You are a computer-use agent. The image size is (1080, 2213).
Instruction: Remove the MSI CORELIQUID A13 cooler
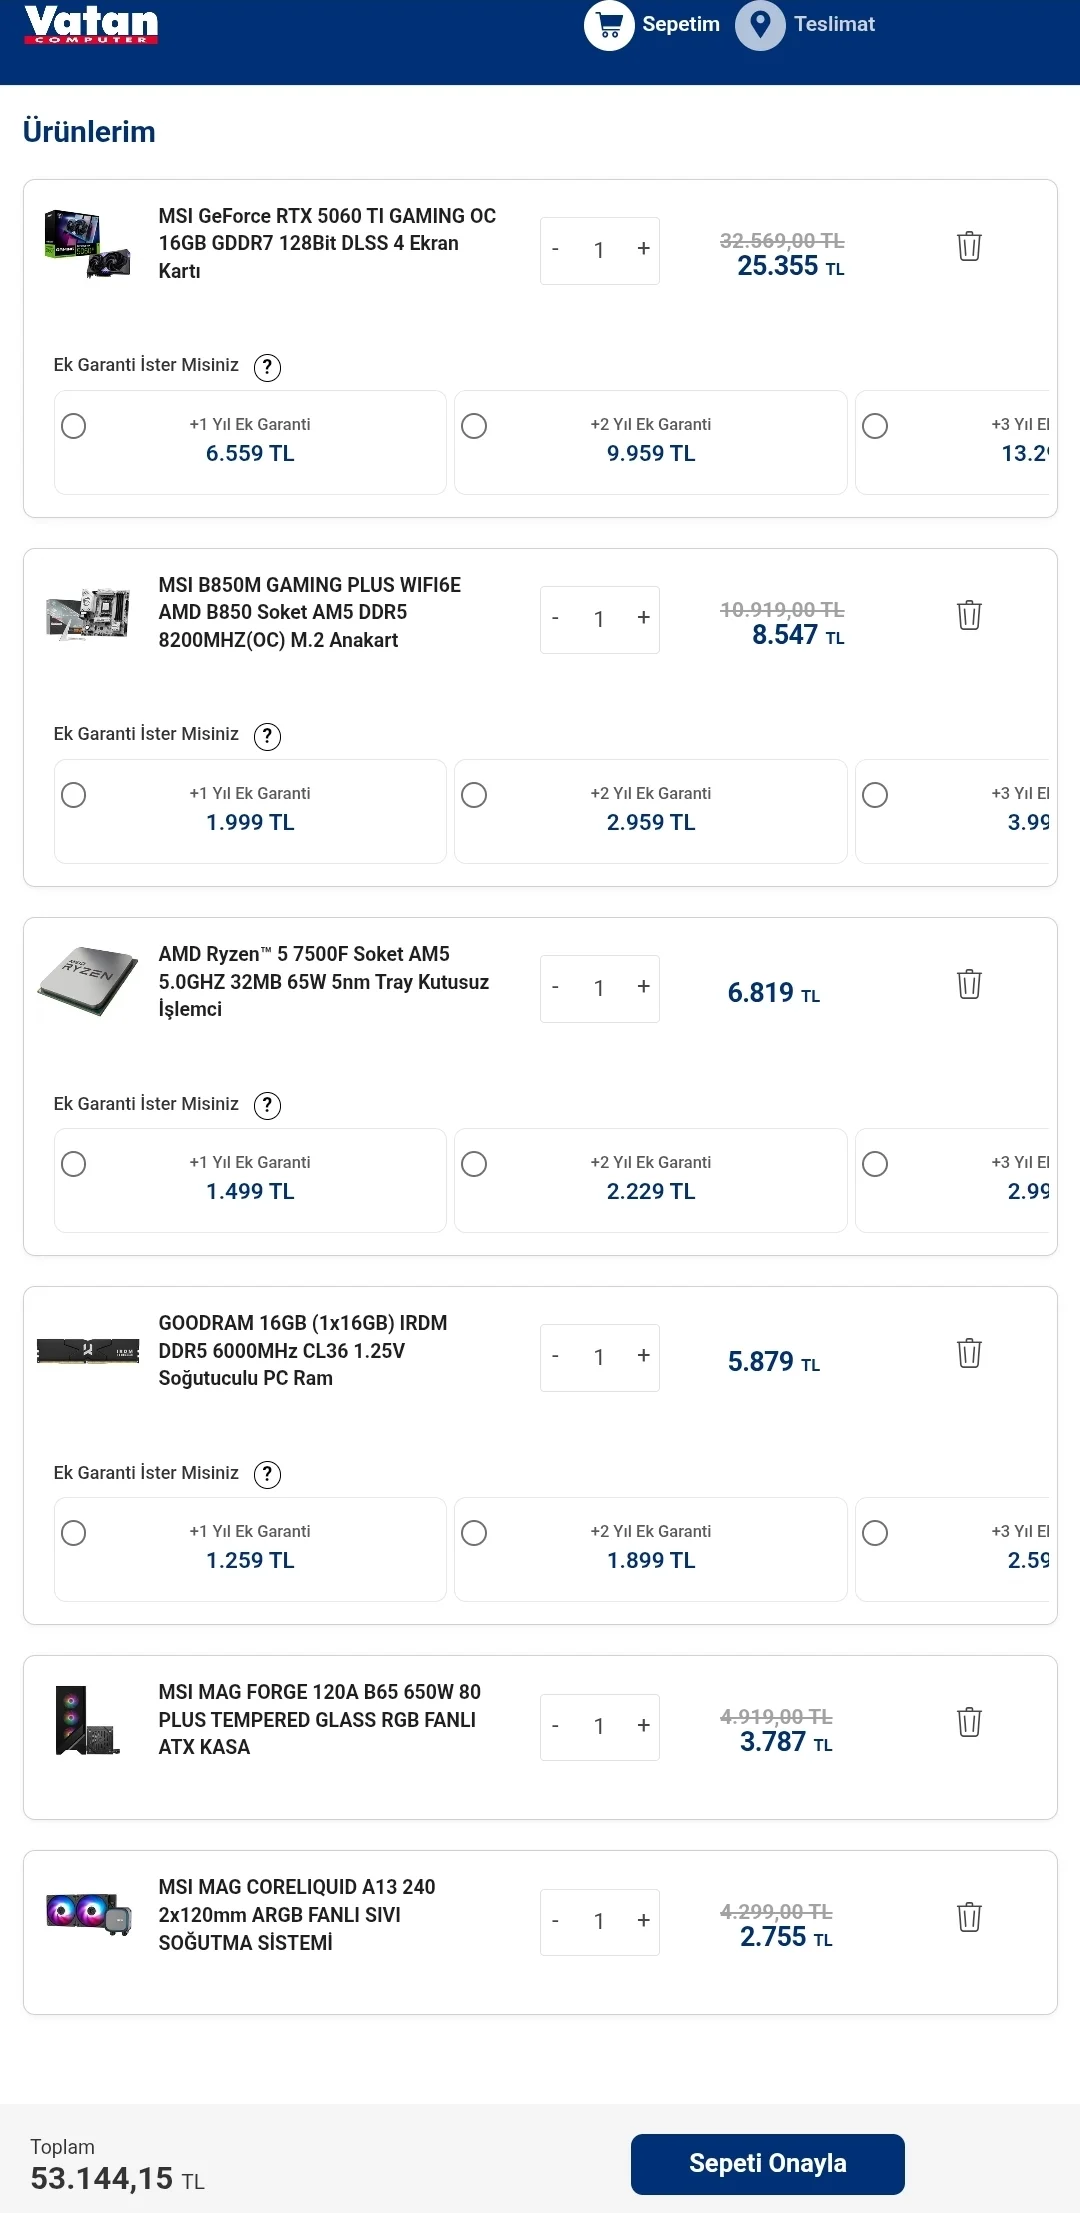click(969, 1917)
